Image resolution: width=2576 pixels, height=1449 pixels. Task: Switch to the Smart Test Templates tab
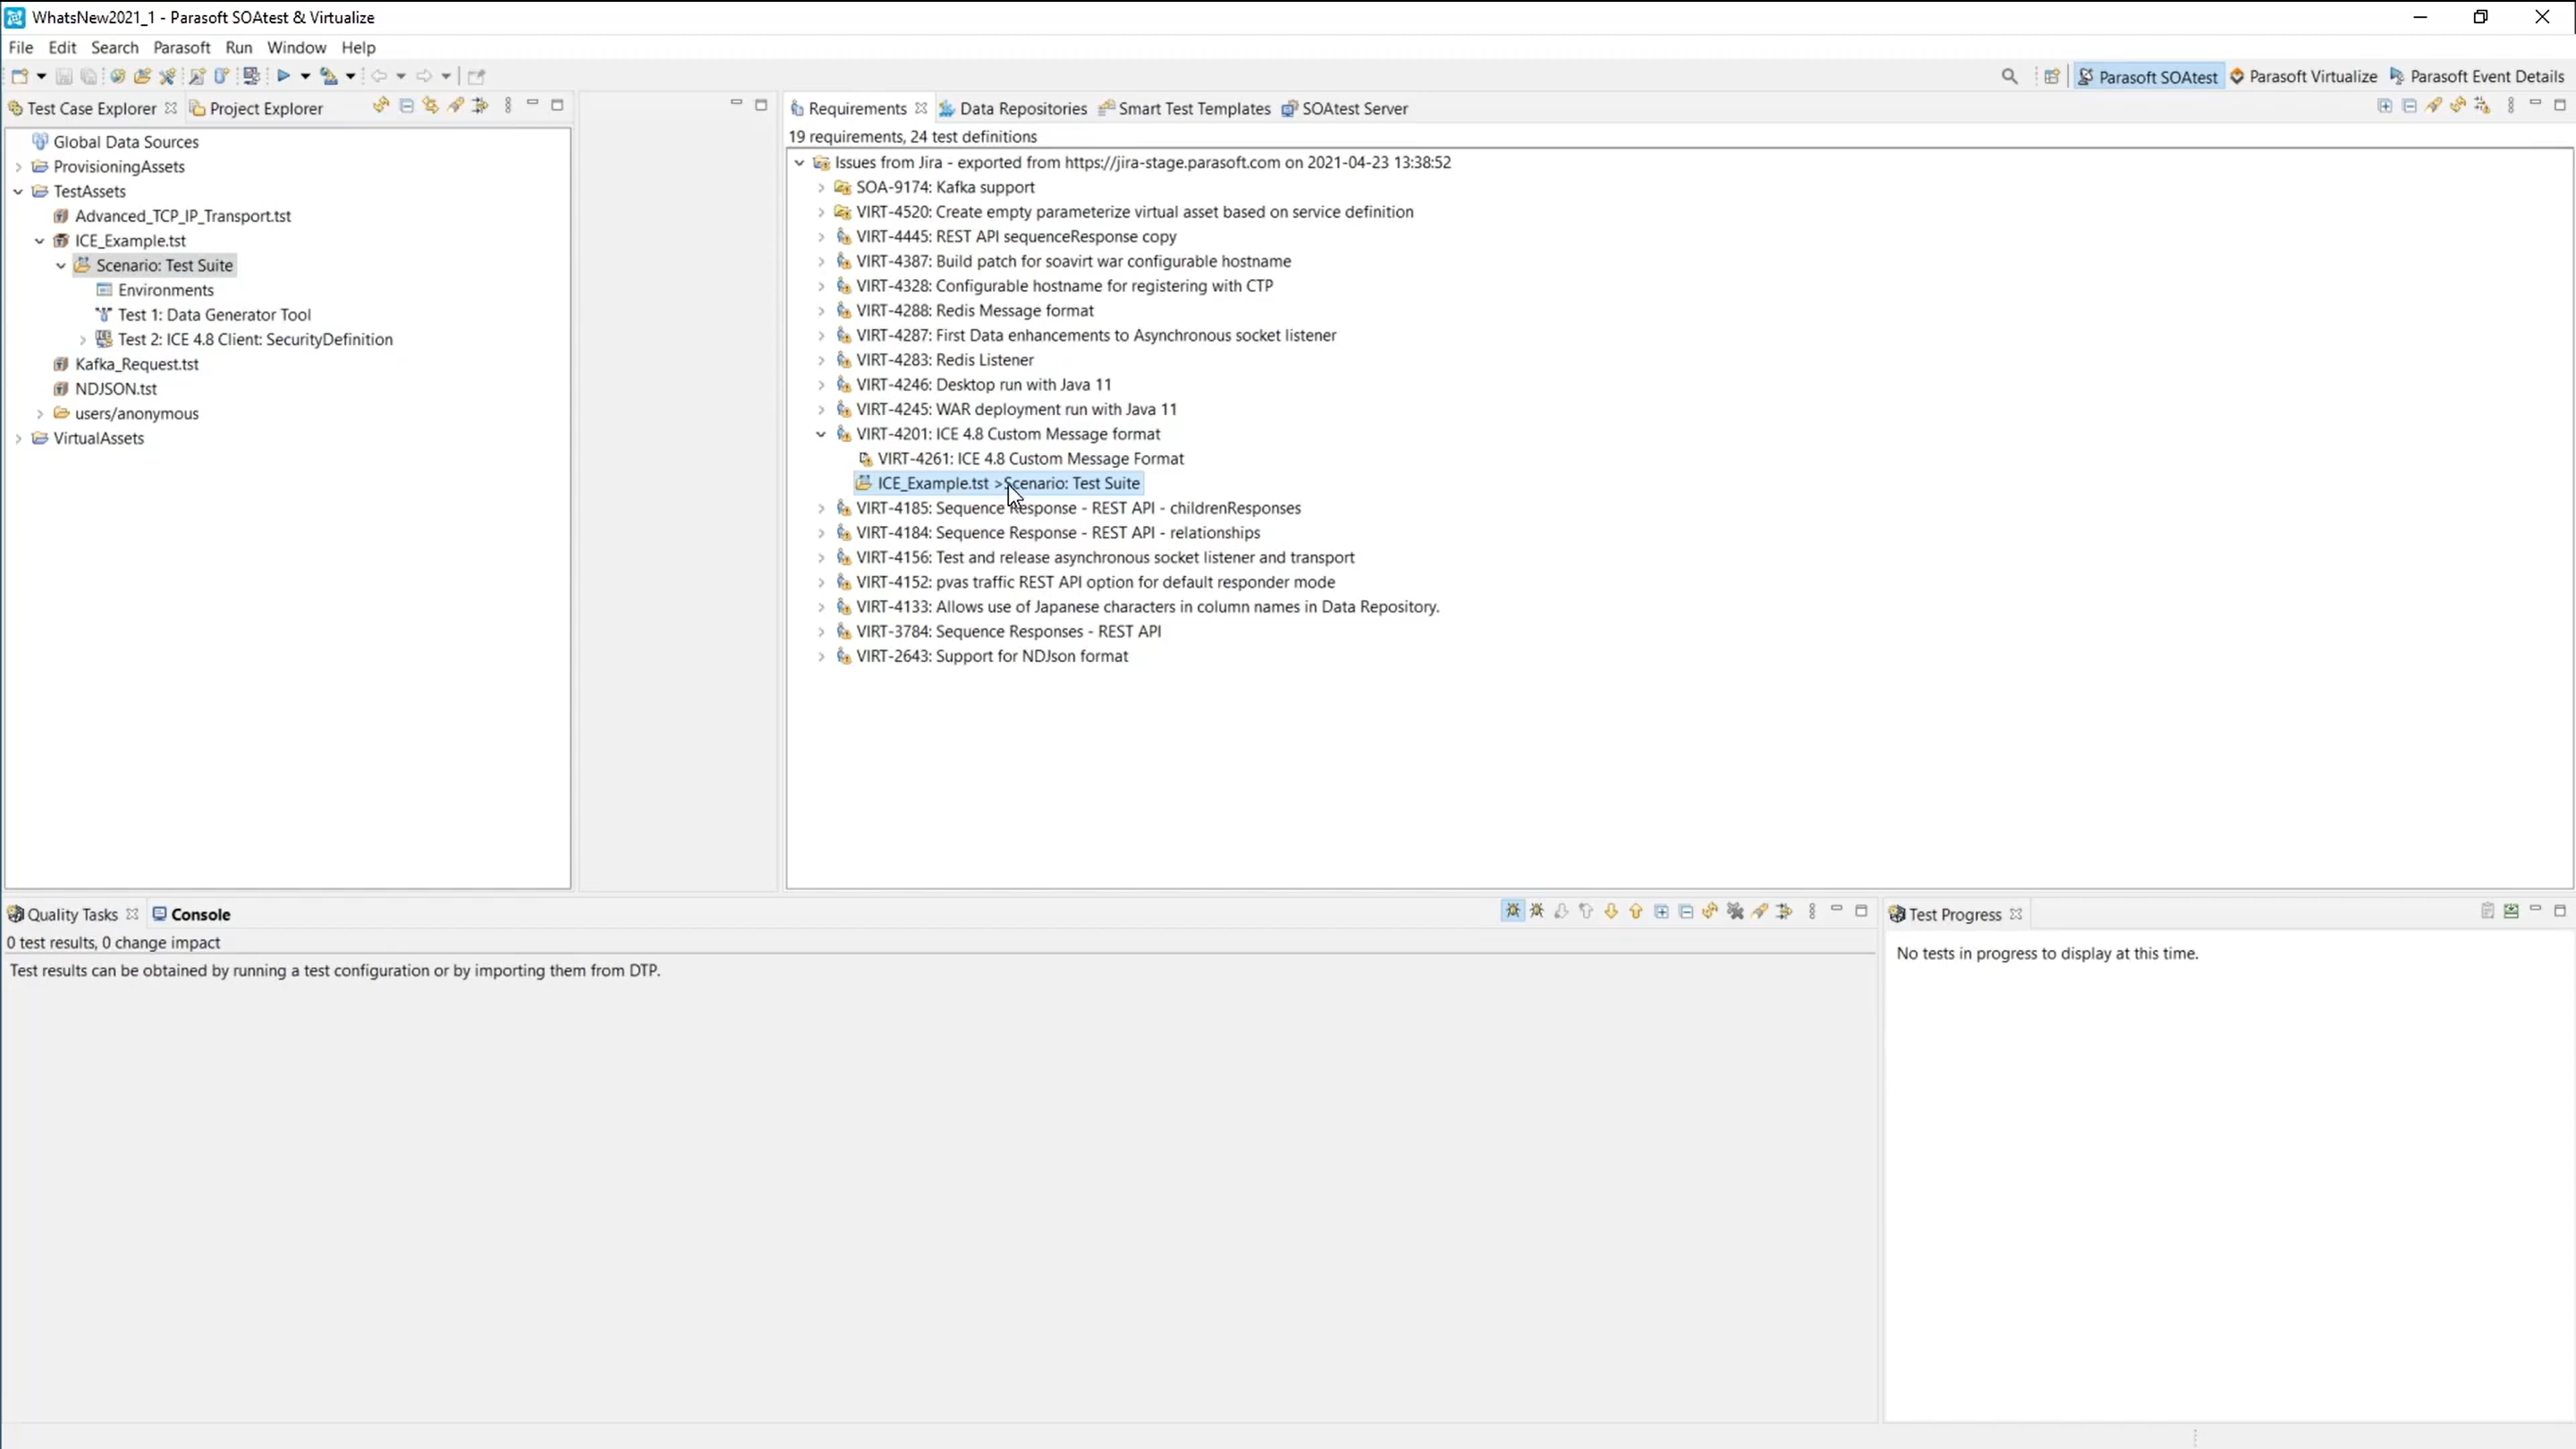pyautogui.click(x=1185, y=108)
